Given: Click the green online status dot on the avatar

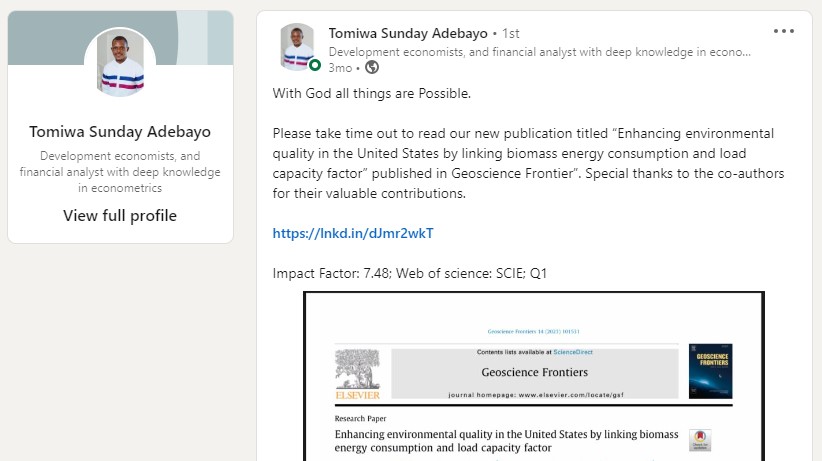Looking at the screenshot, I should tap(315, 66).
